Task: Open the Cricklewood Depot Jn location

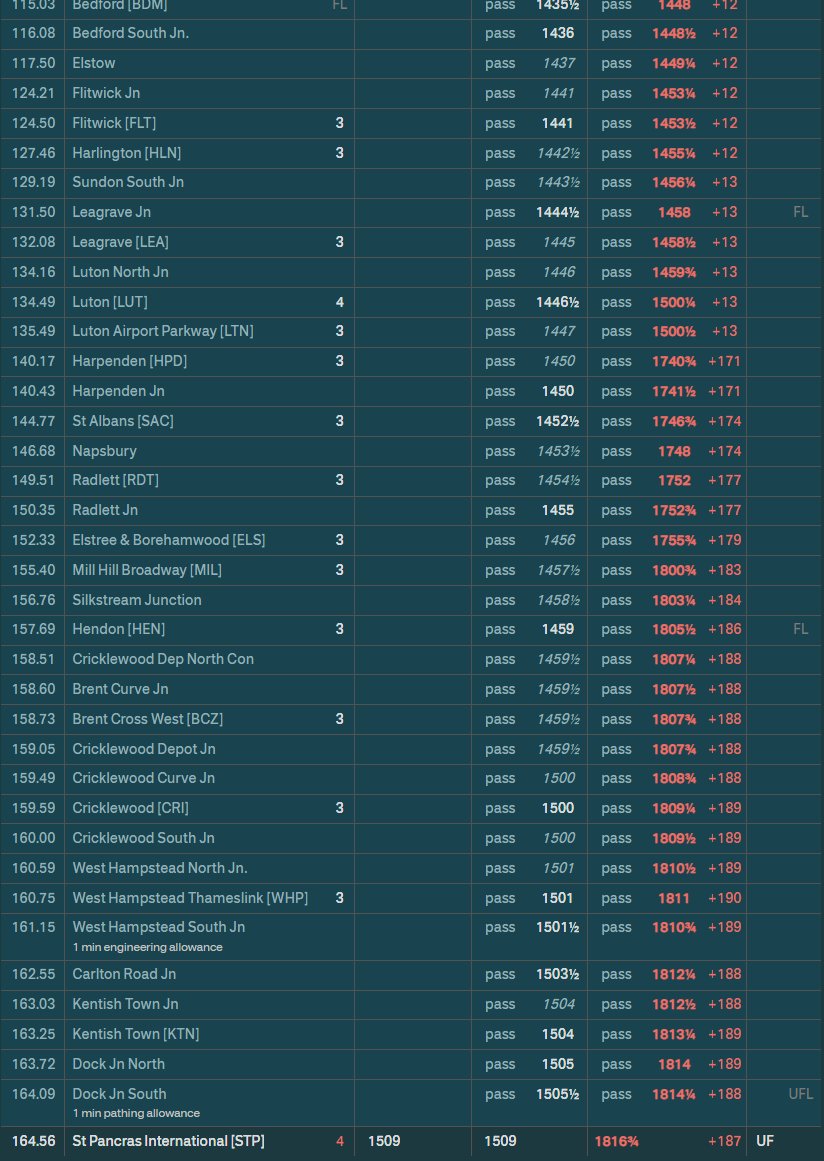Action: pyautogui.click(x=144, y=749)
